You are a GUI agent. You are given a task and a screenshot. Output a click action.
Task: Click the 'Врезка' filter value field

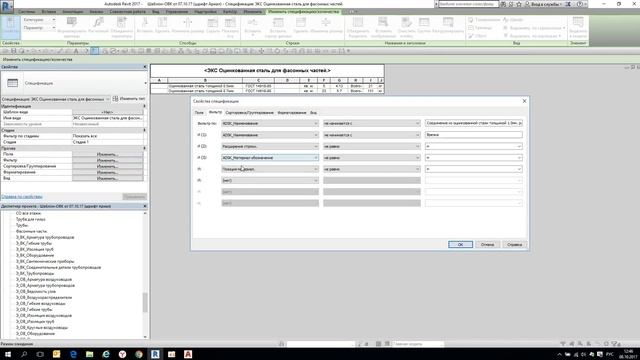point(473,135)
